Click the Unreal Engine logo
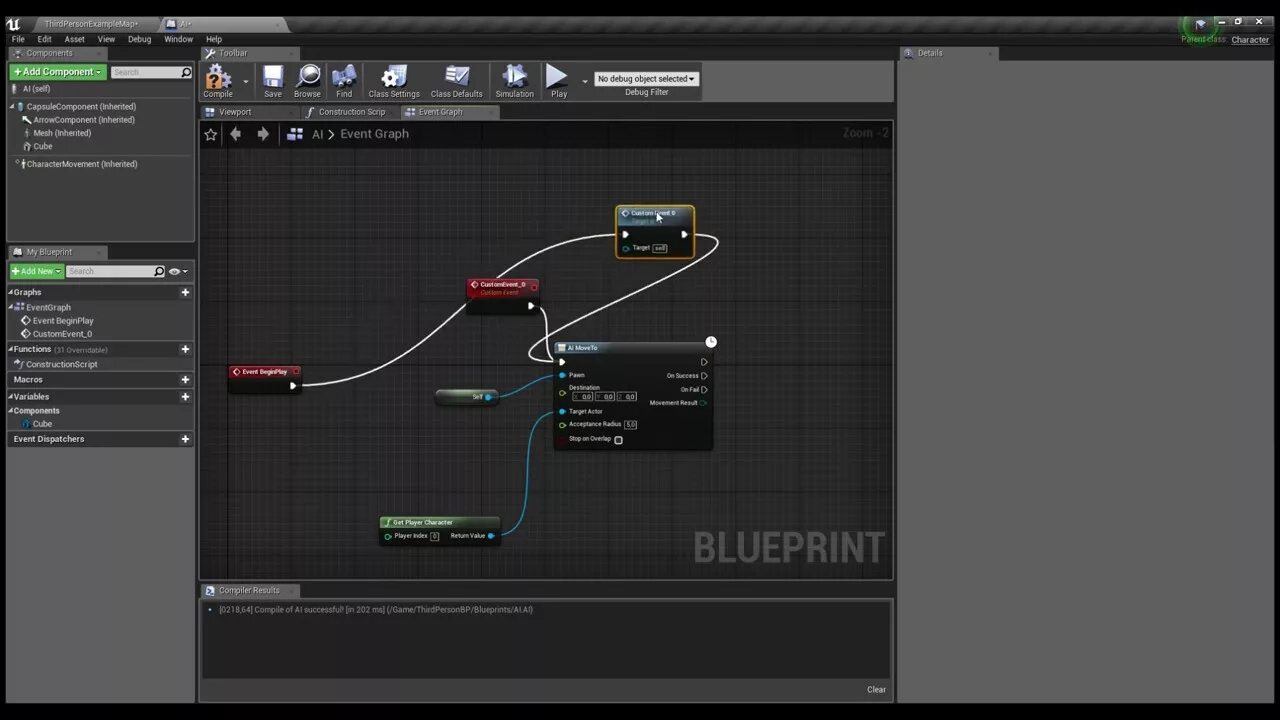 click(13, 24)
